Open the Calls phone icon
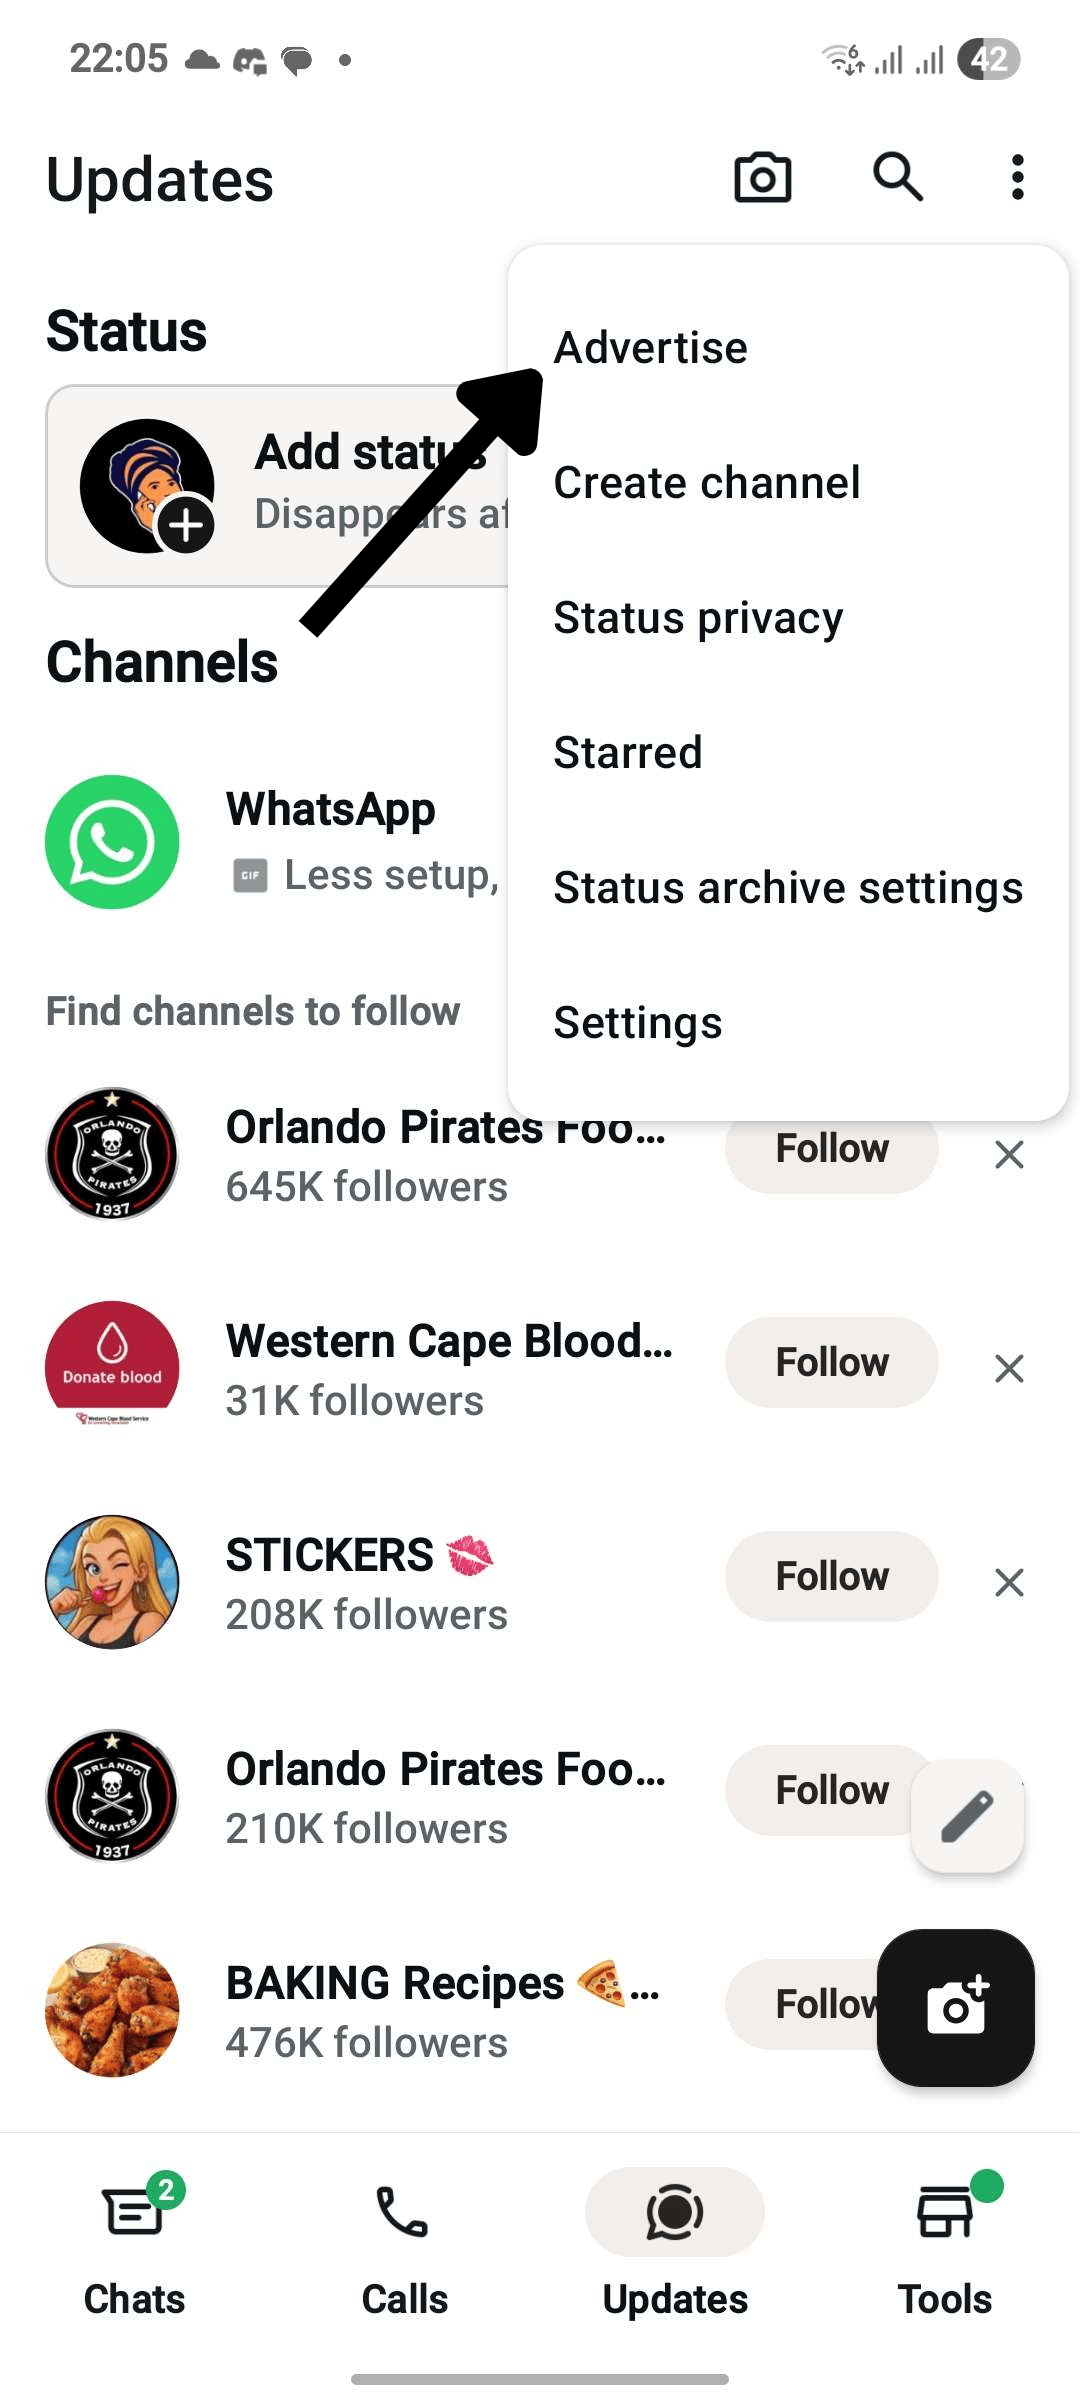The height and width of the screenshot is (2400, 1080). pyautogui.click(x=403, y=2212)
